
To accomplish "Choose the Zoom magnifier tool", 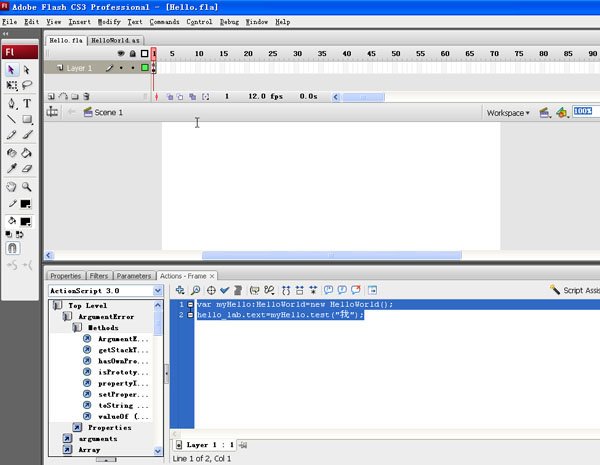I will click(27, 186).
